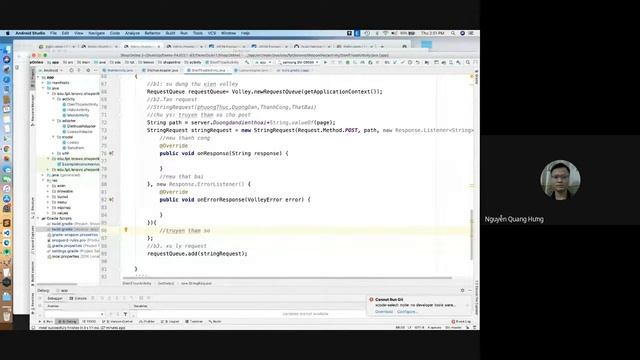This screenshot has height=360, width=640.
Task: Open the samsung device selector dropdown
Action: pos(299,62)
